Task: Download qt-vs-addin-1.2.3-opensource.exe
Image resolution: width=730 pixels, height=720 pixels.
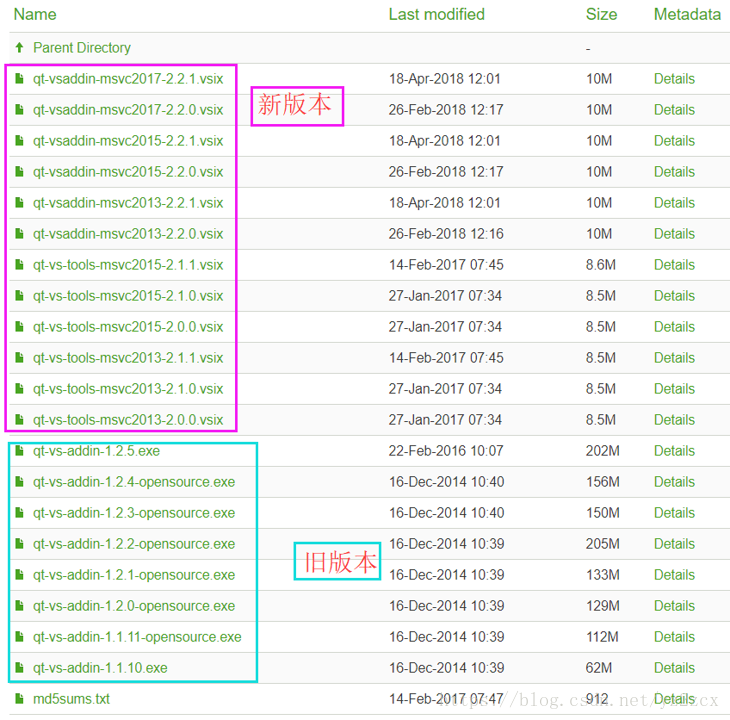Action: [134, 513]
